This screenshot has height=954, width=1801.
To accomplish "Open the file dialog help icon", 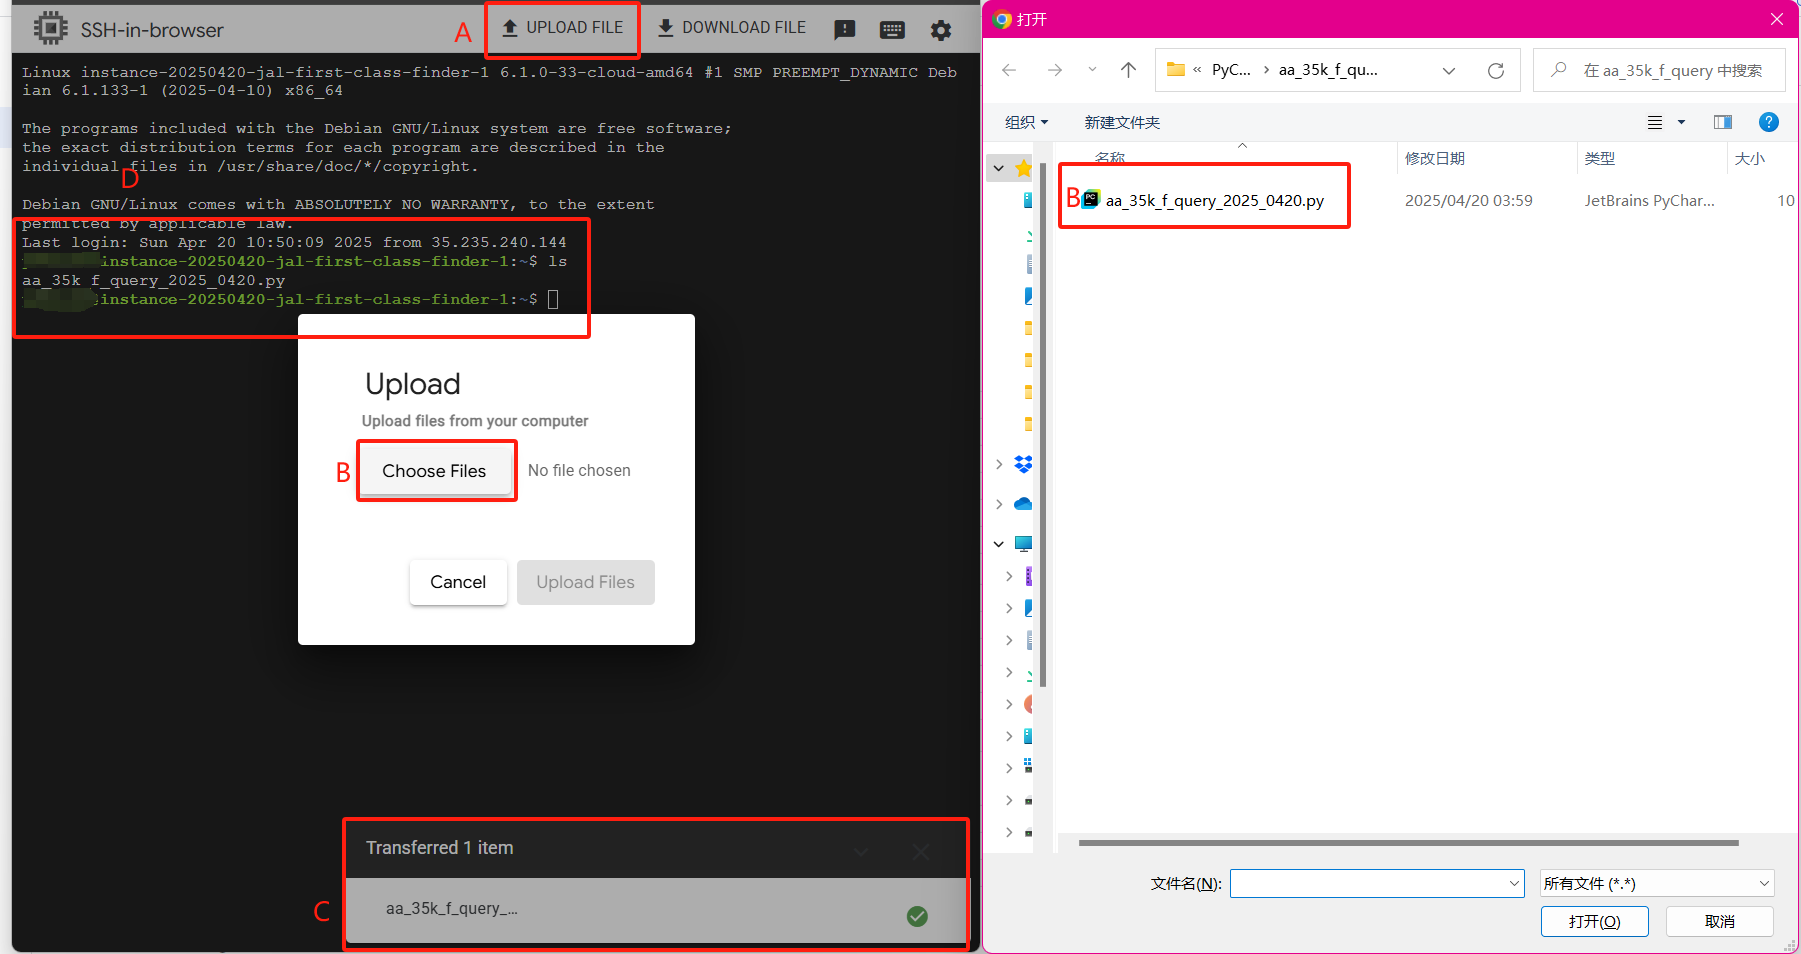I will coord(1768,122).
